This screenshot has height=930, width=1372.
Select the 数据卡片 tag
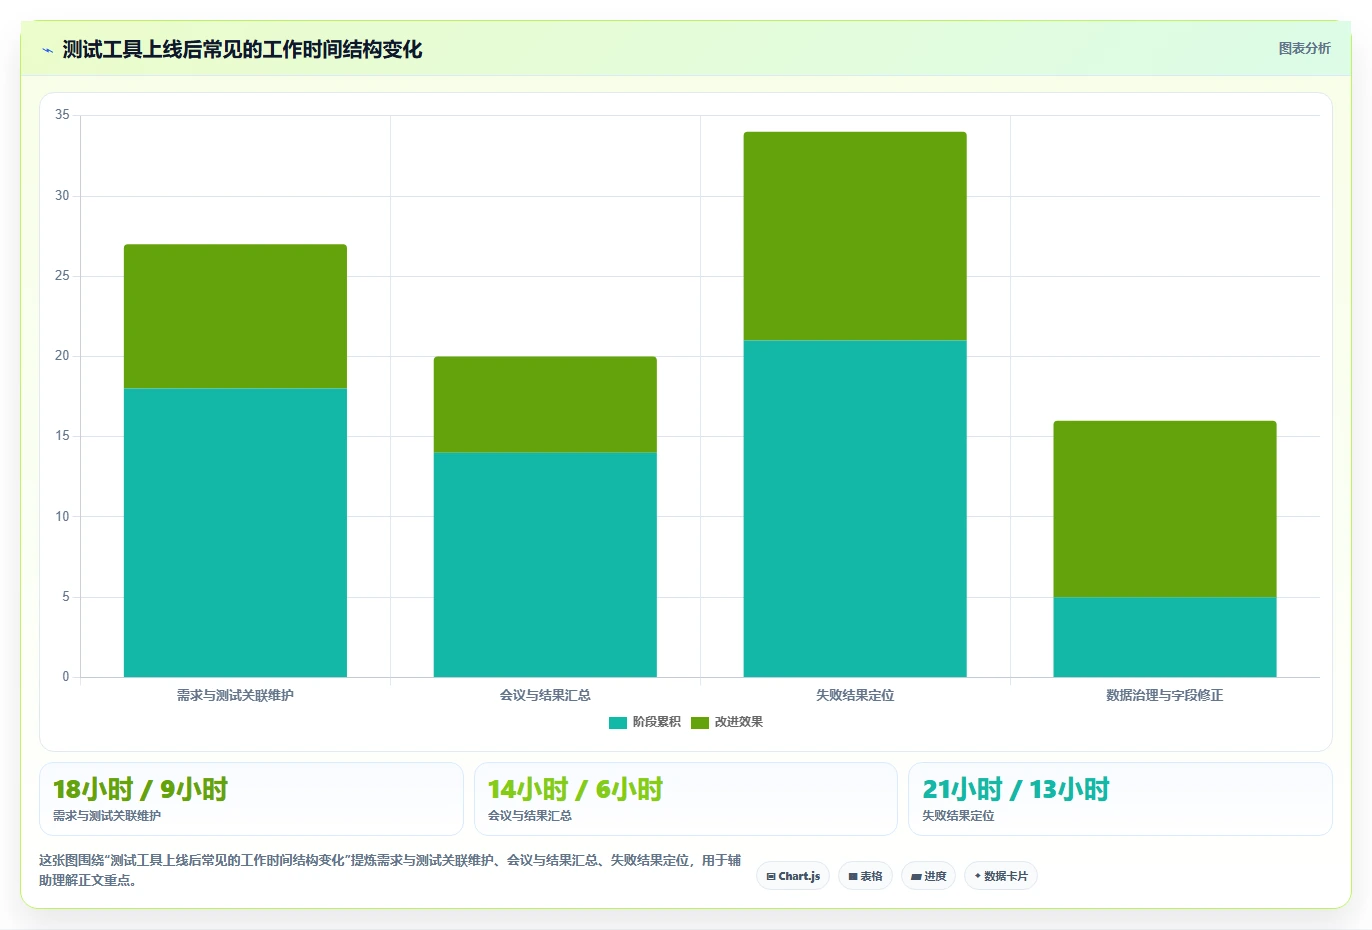coord(1001,876)
